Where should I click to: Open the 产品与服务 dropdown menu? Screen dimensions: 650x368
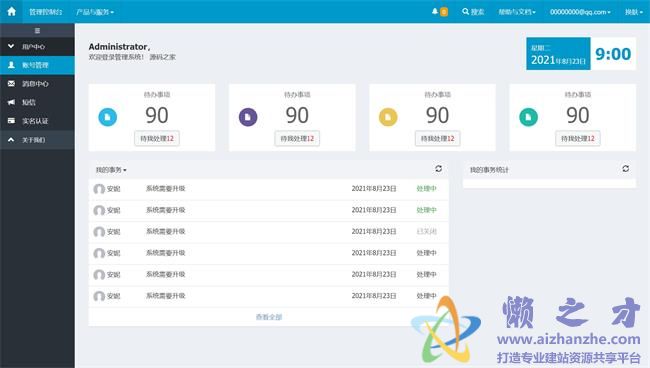pyautogui.click(x=95, y=12)
